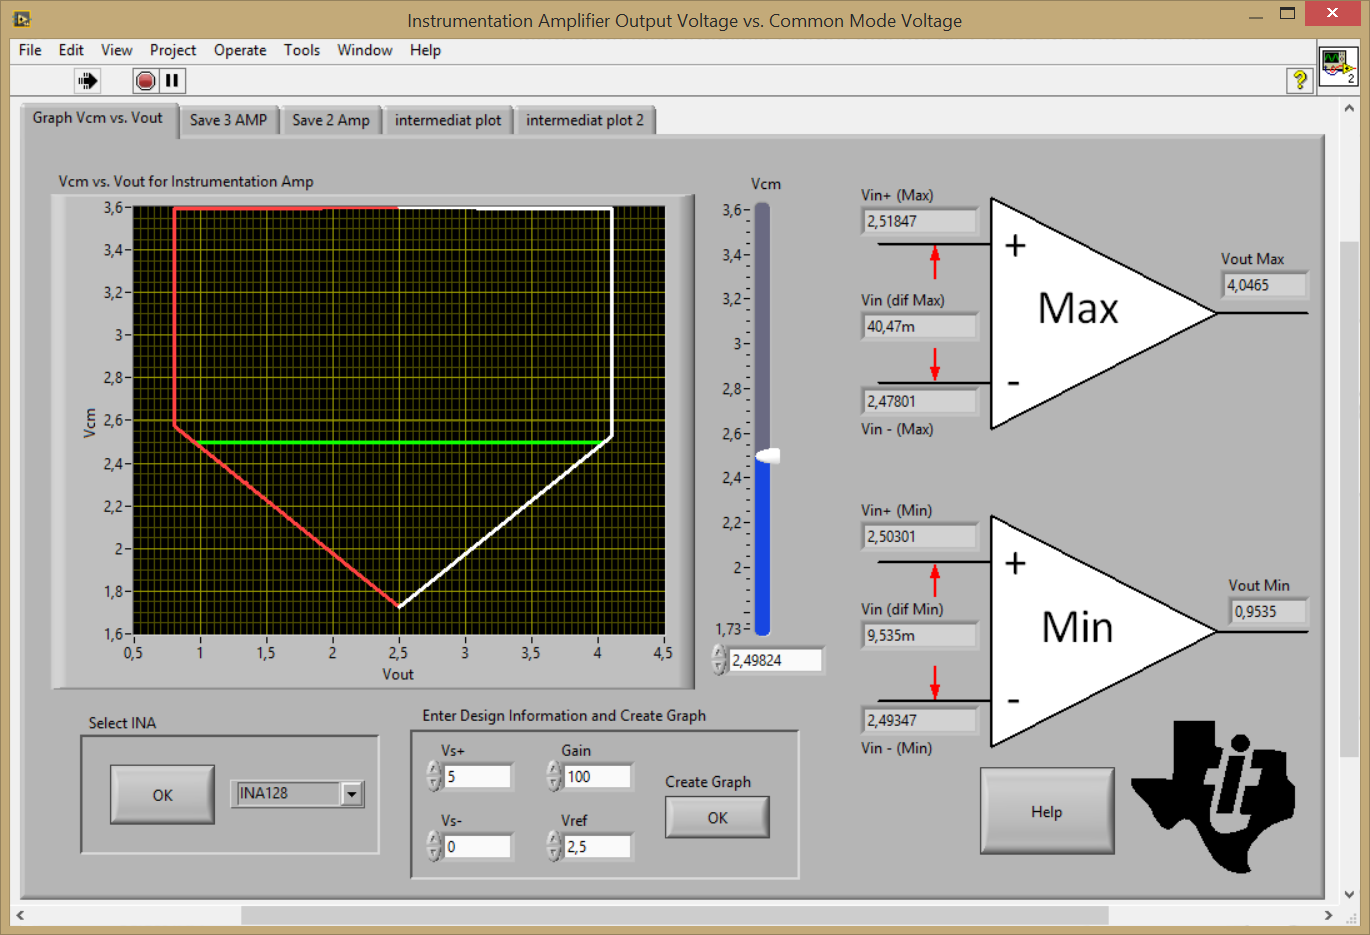Screen dimensions: 1370x935
Task: Click the Vcm vertical slider handle
Action: [x=767, y=456]
